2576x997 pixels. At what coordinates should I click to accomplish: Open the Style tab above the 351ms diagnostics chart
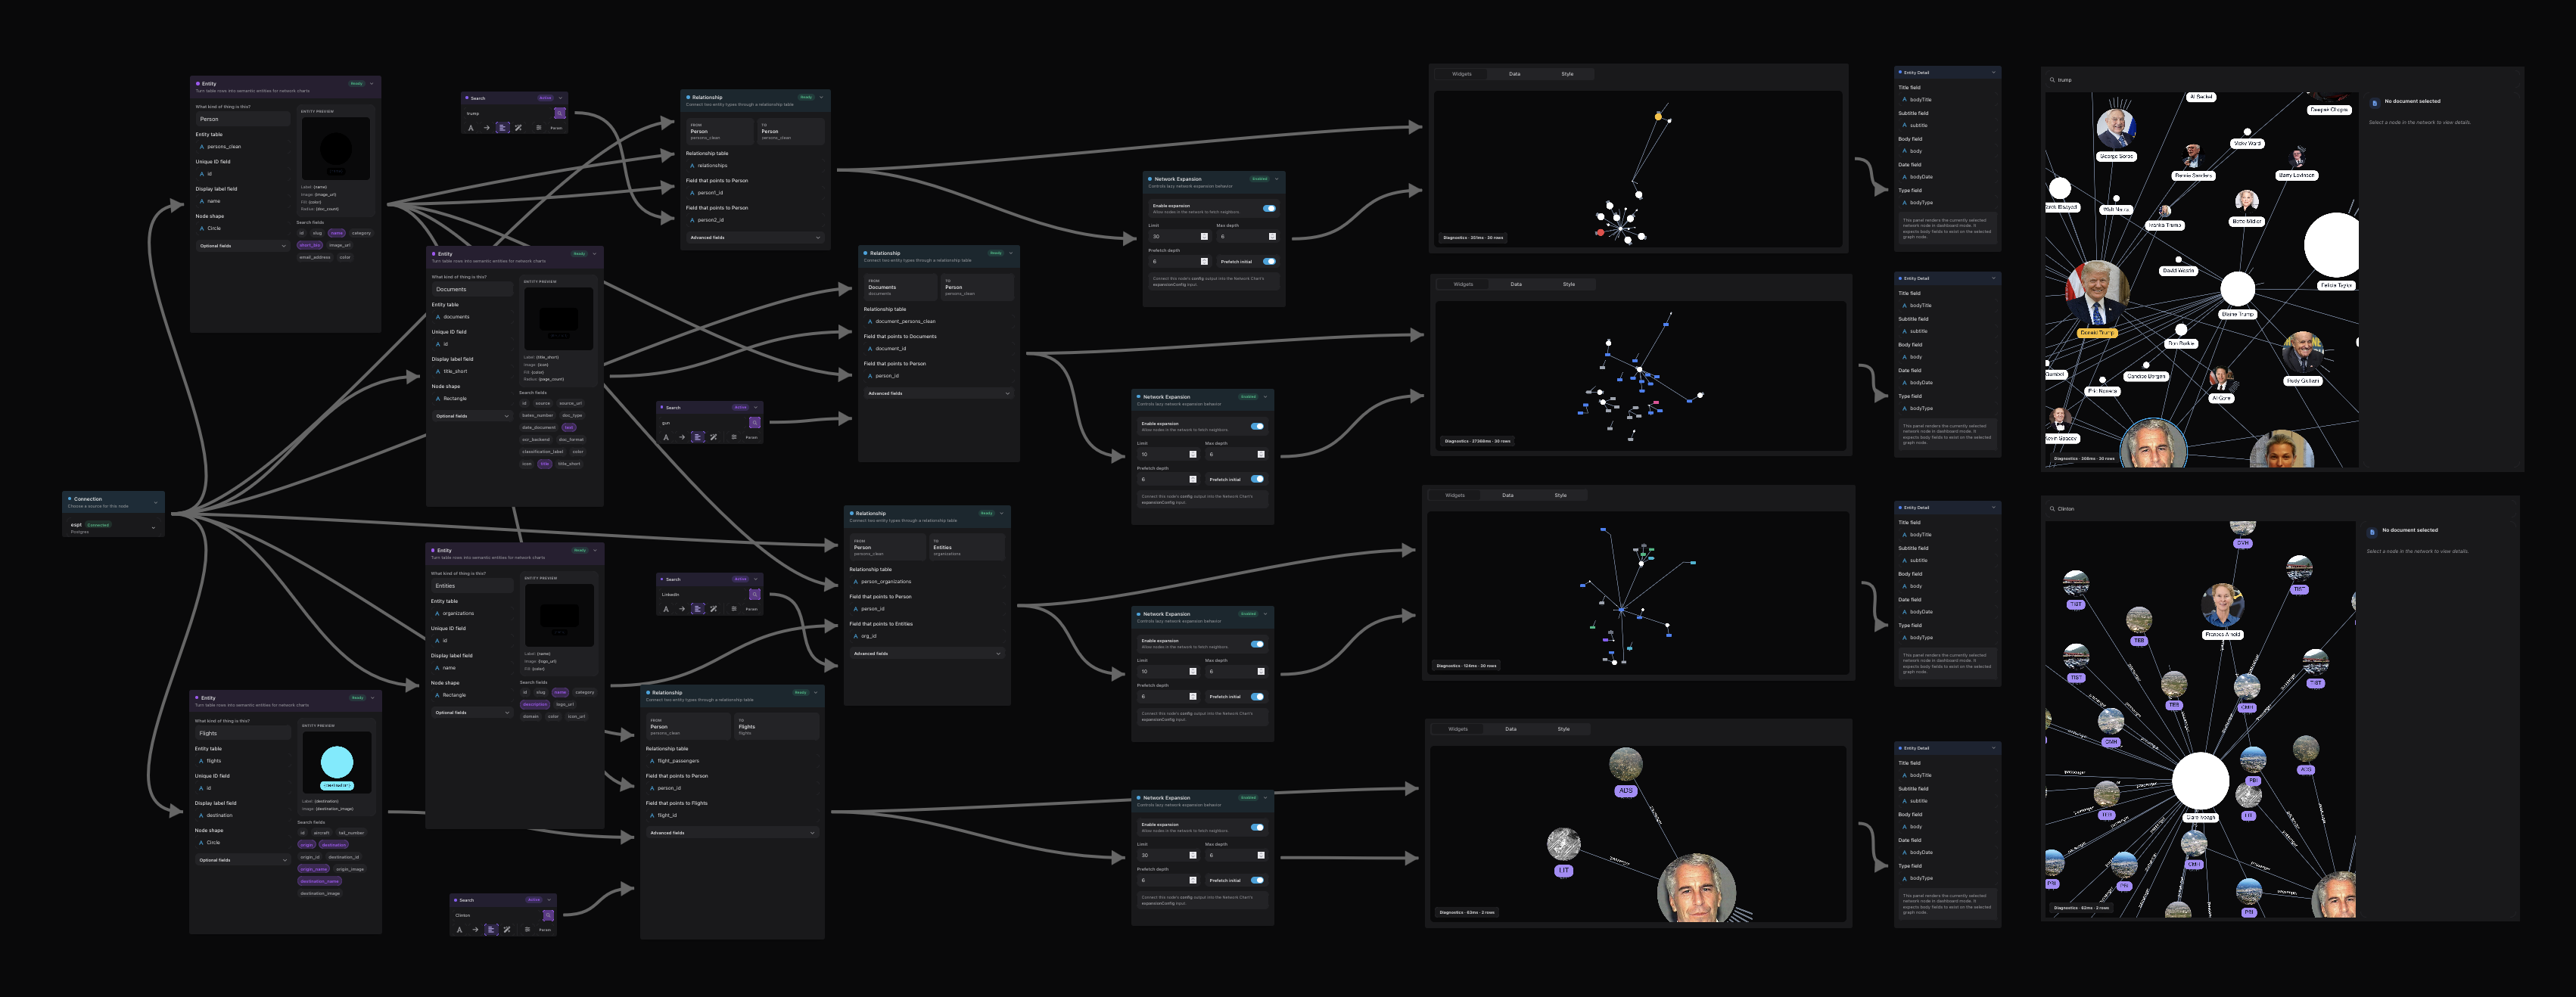click(x=1567, y=74)
